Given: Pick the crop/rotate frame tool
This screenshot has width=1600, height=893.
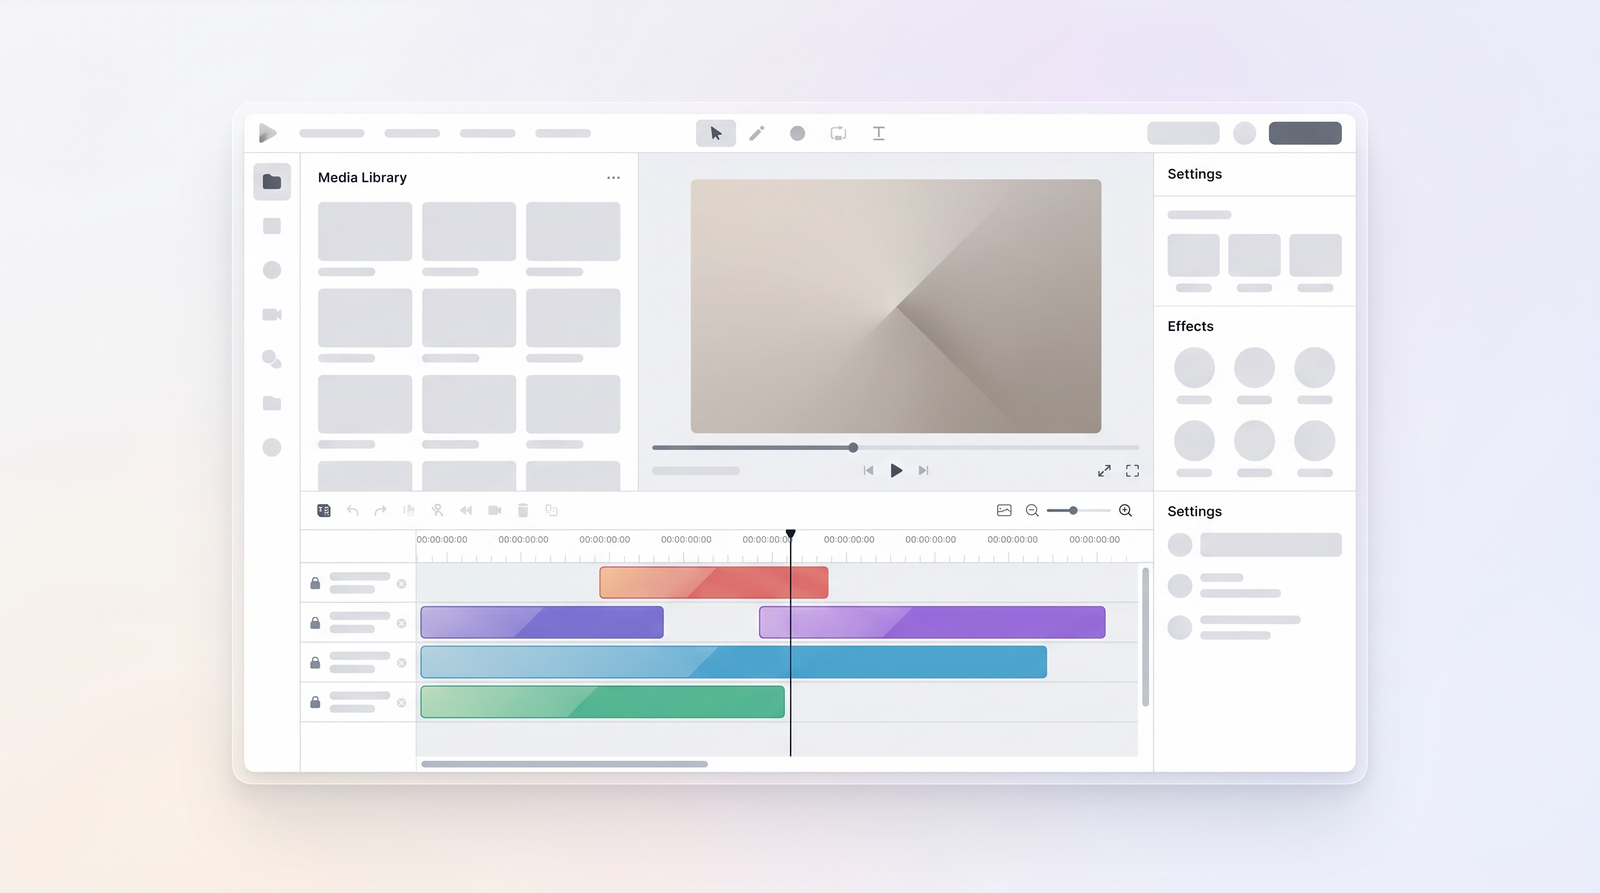Looking at the screenshot, I should point(838,133).
